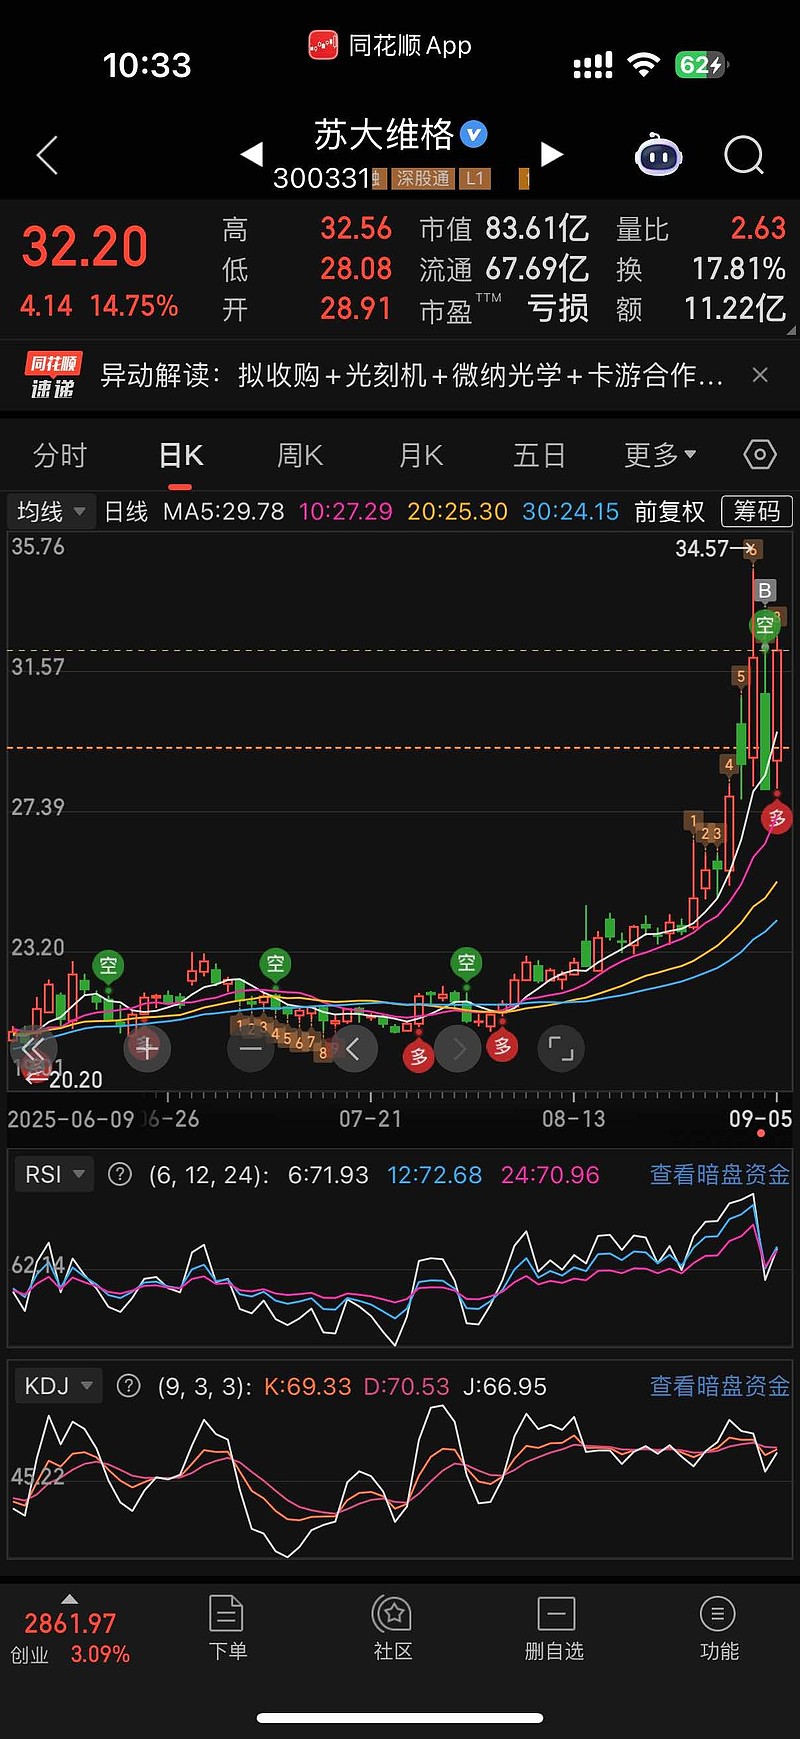Tap the 深股通 tag
The height and width of the screenshot is (1739, 800).
click(423, 179)
